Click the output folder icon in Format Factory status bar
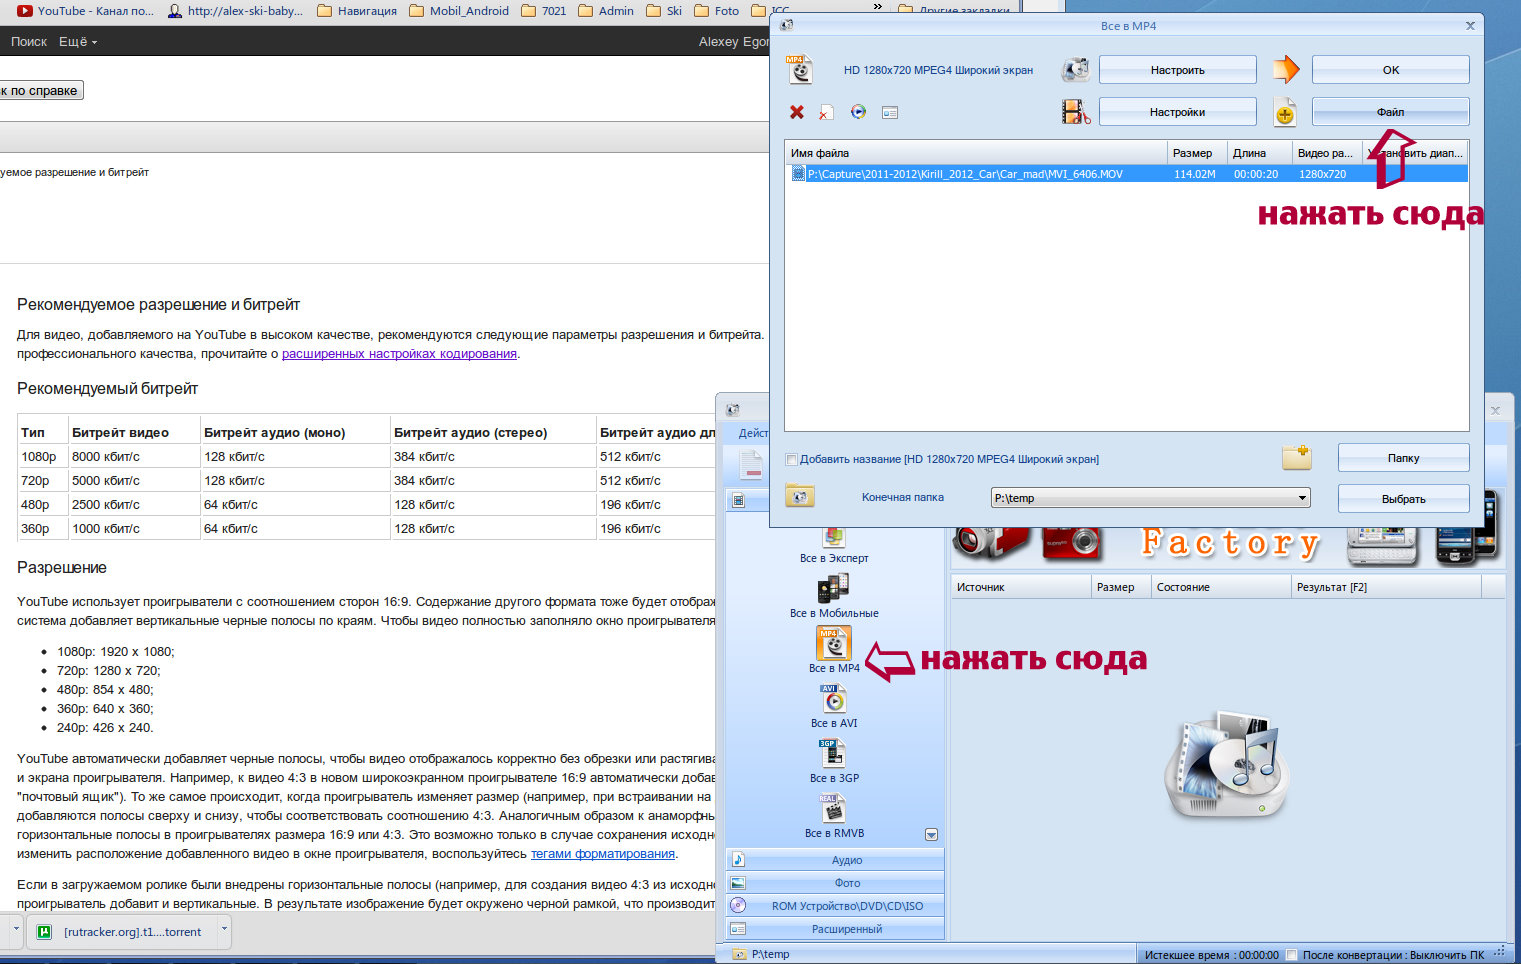 pyautogui.click(x=739, y=954)
